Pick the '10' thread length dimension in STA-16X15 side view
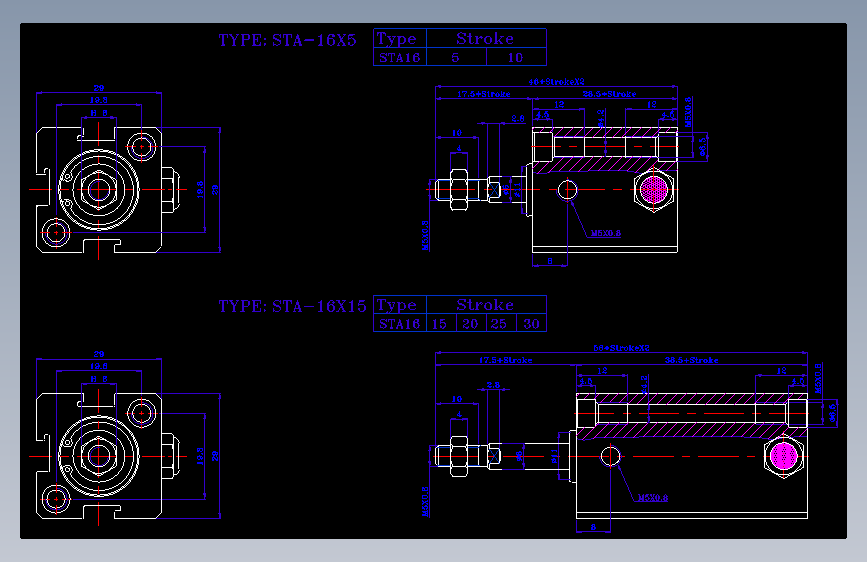The width and height of the screenshot is (867, 562). [457, 399]
